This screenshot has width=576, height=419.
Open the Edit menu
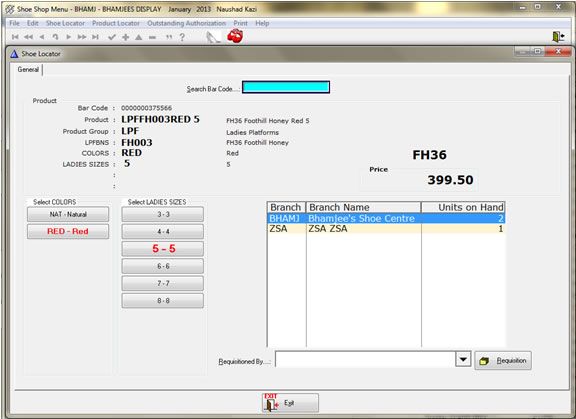point(32,23)
